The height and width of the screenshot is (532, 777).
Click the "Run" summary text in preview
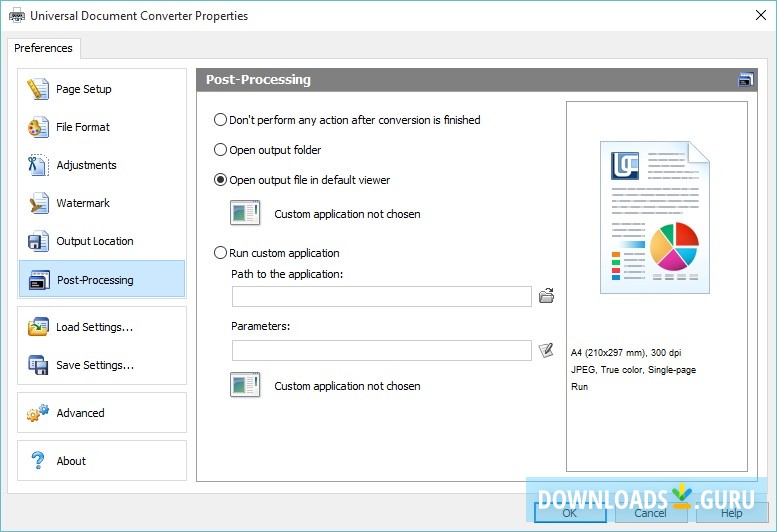click(x=579, y=386)
